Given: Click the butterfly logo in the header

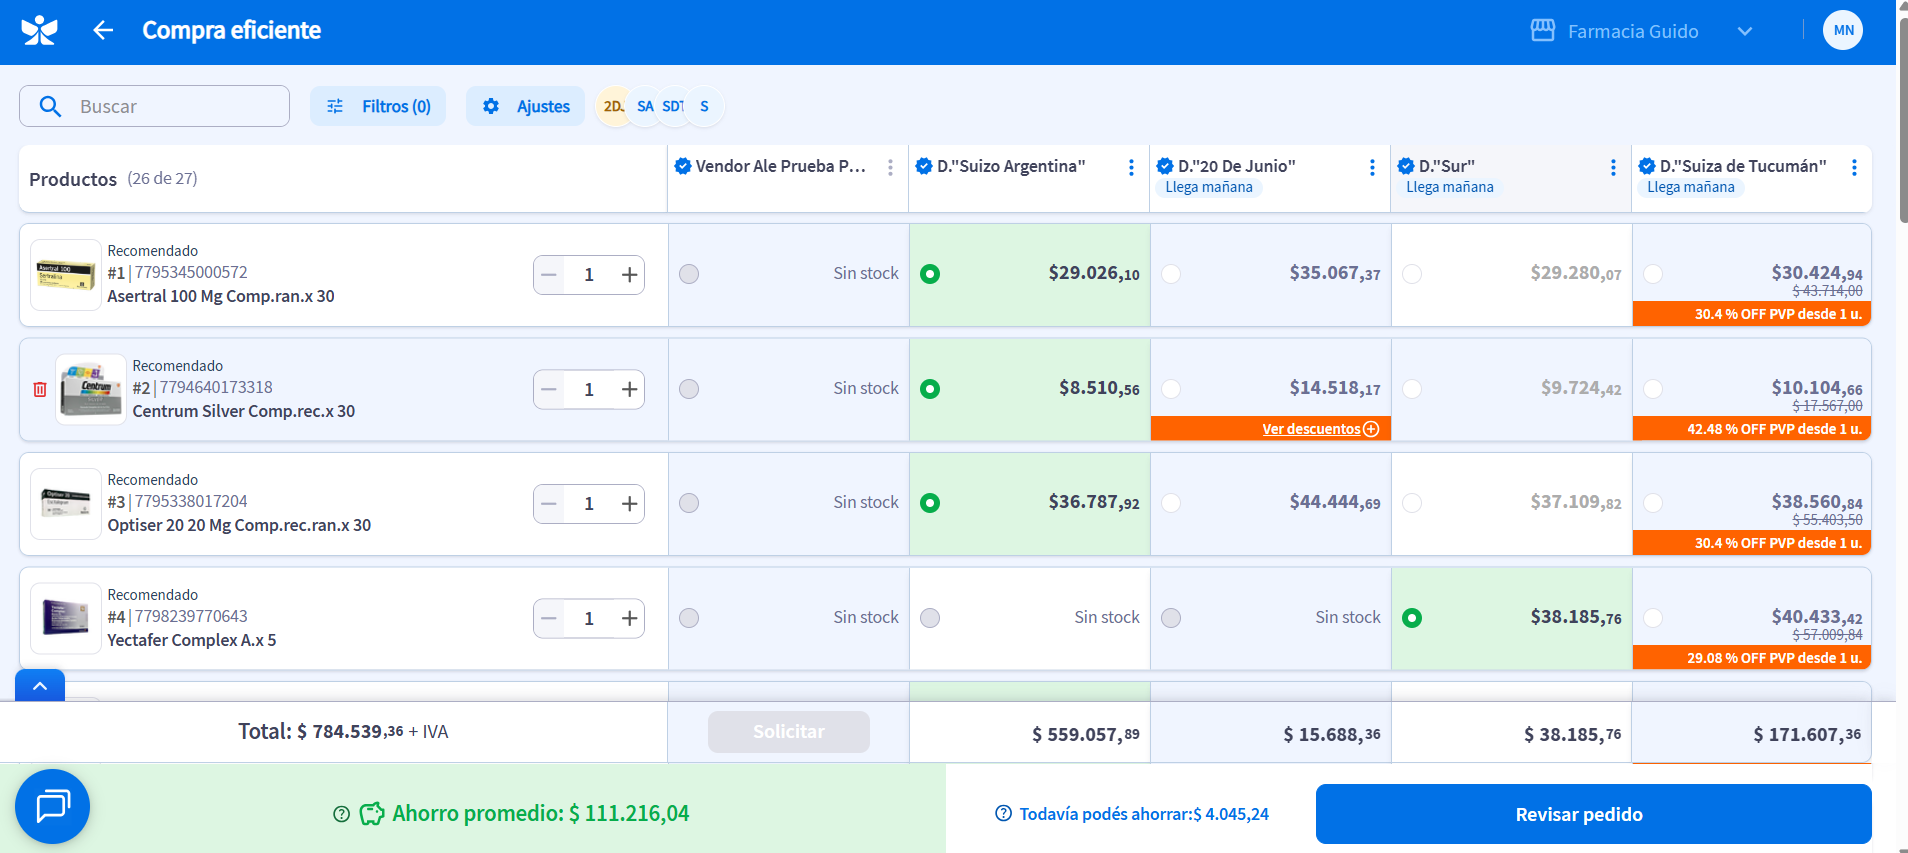Looking at the screenshot, I should pyautogui.click(x=40, y=31).
